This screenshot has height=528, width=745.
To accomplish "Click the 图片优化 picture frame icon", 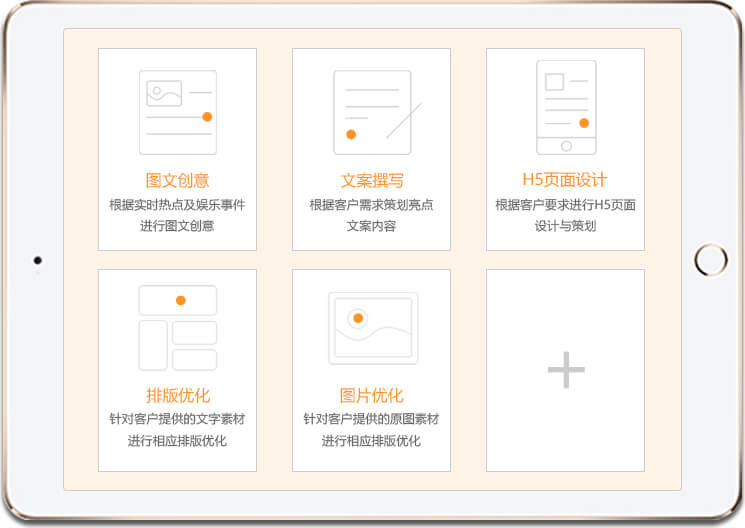I will [372, 328].
